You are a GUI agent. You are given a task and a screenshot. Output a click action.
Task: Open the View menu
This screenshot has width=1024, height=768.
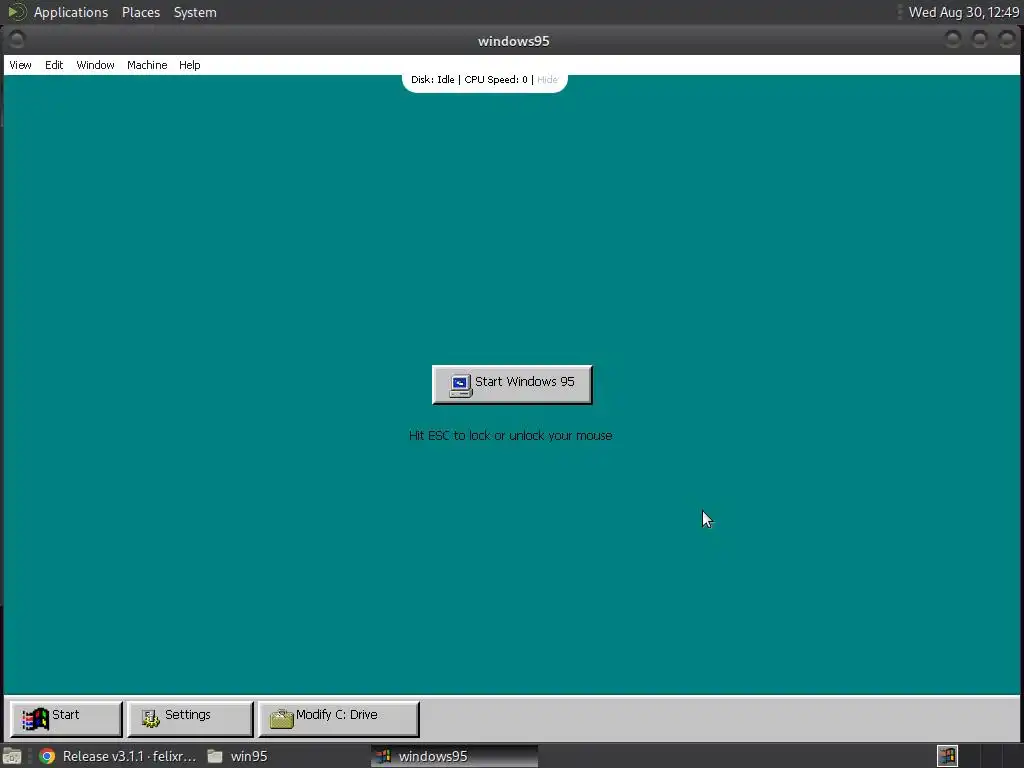[x=20, y=65]
